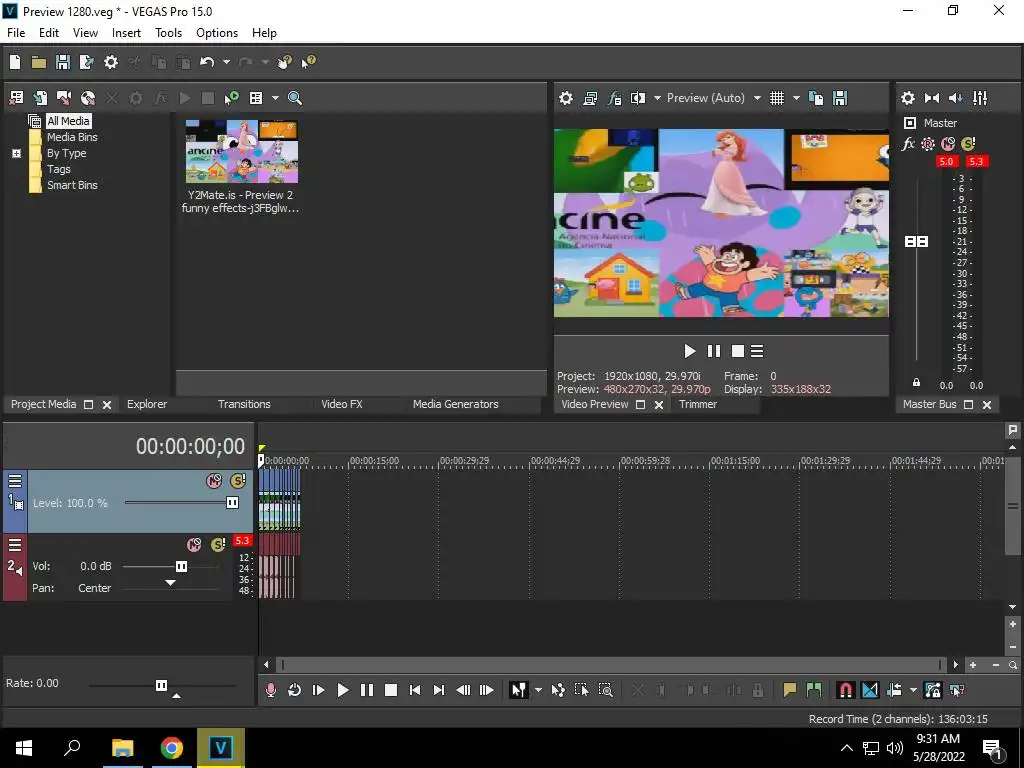
Task: Click Get Media from Web icon
Action: [88, 98]
